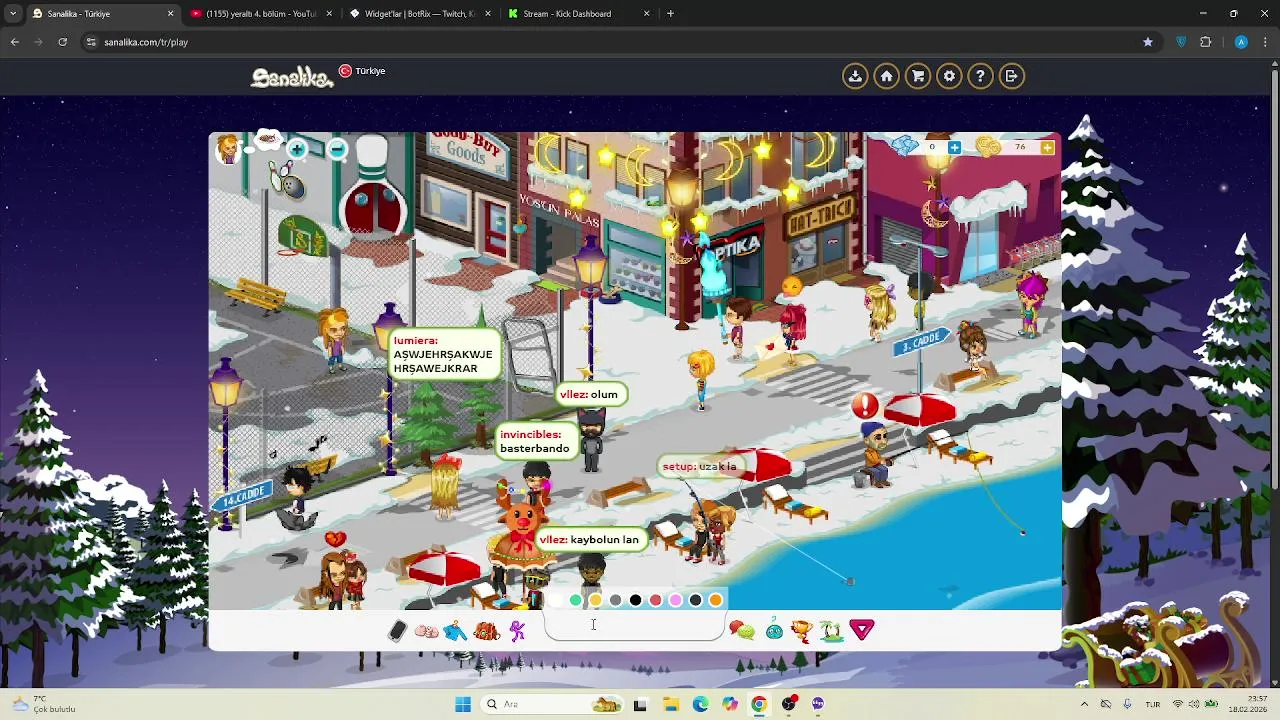The image size is (1280, 720).
Task: Open the Türkiye region selector
Action: [362, 71]
